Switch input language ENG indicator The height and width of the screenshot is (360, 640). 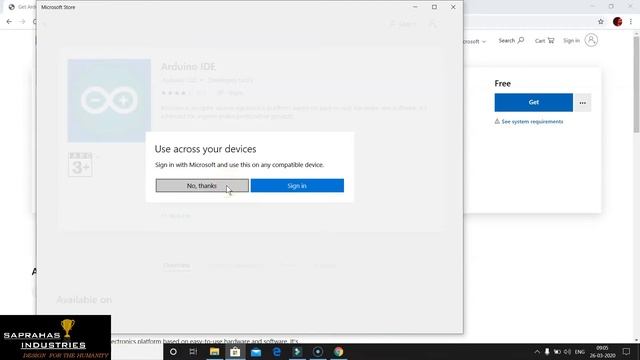(580, 352)
